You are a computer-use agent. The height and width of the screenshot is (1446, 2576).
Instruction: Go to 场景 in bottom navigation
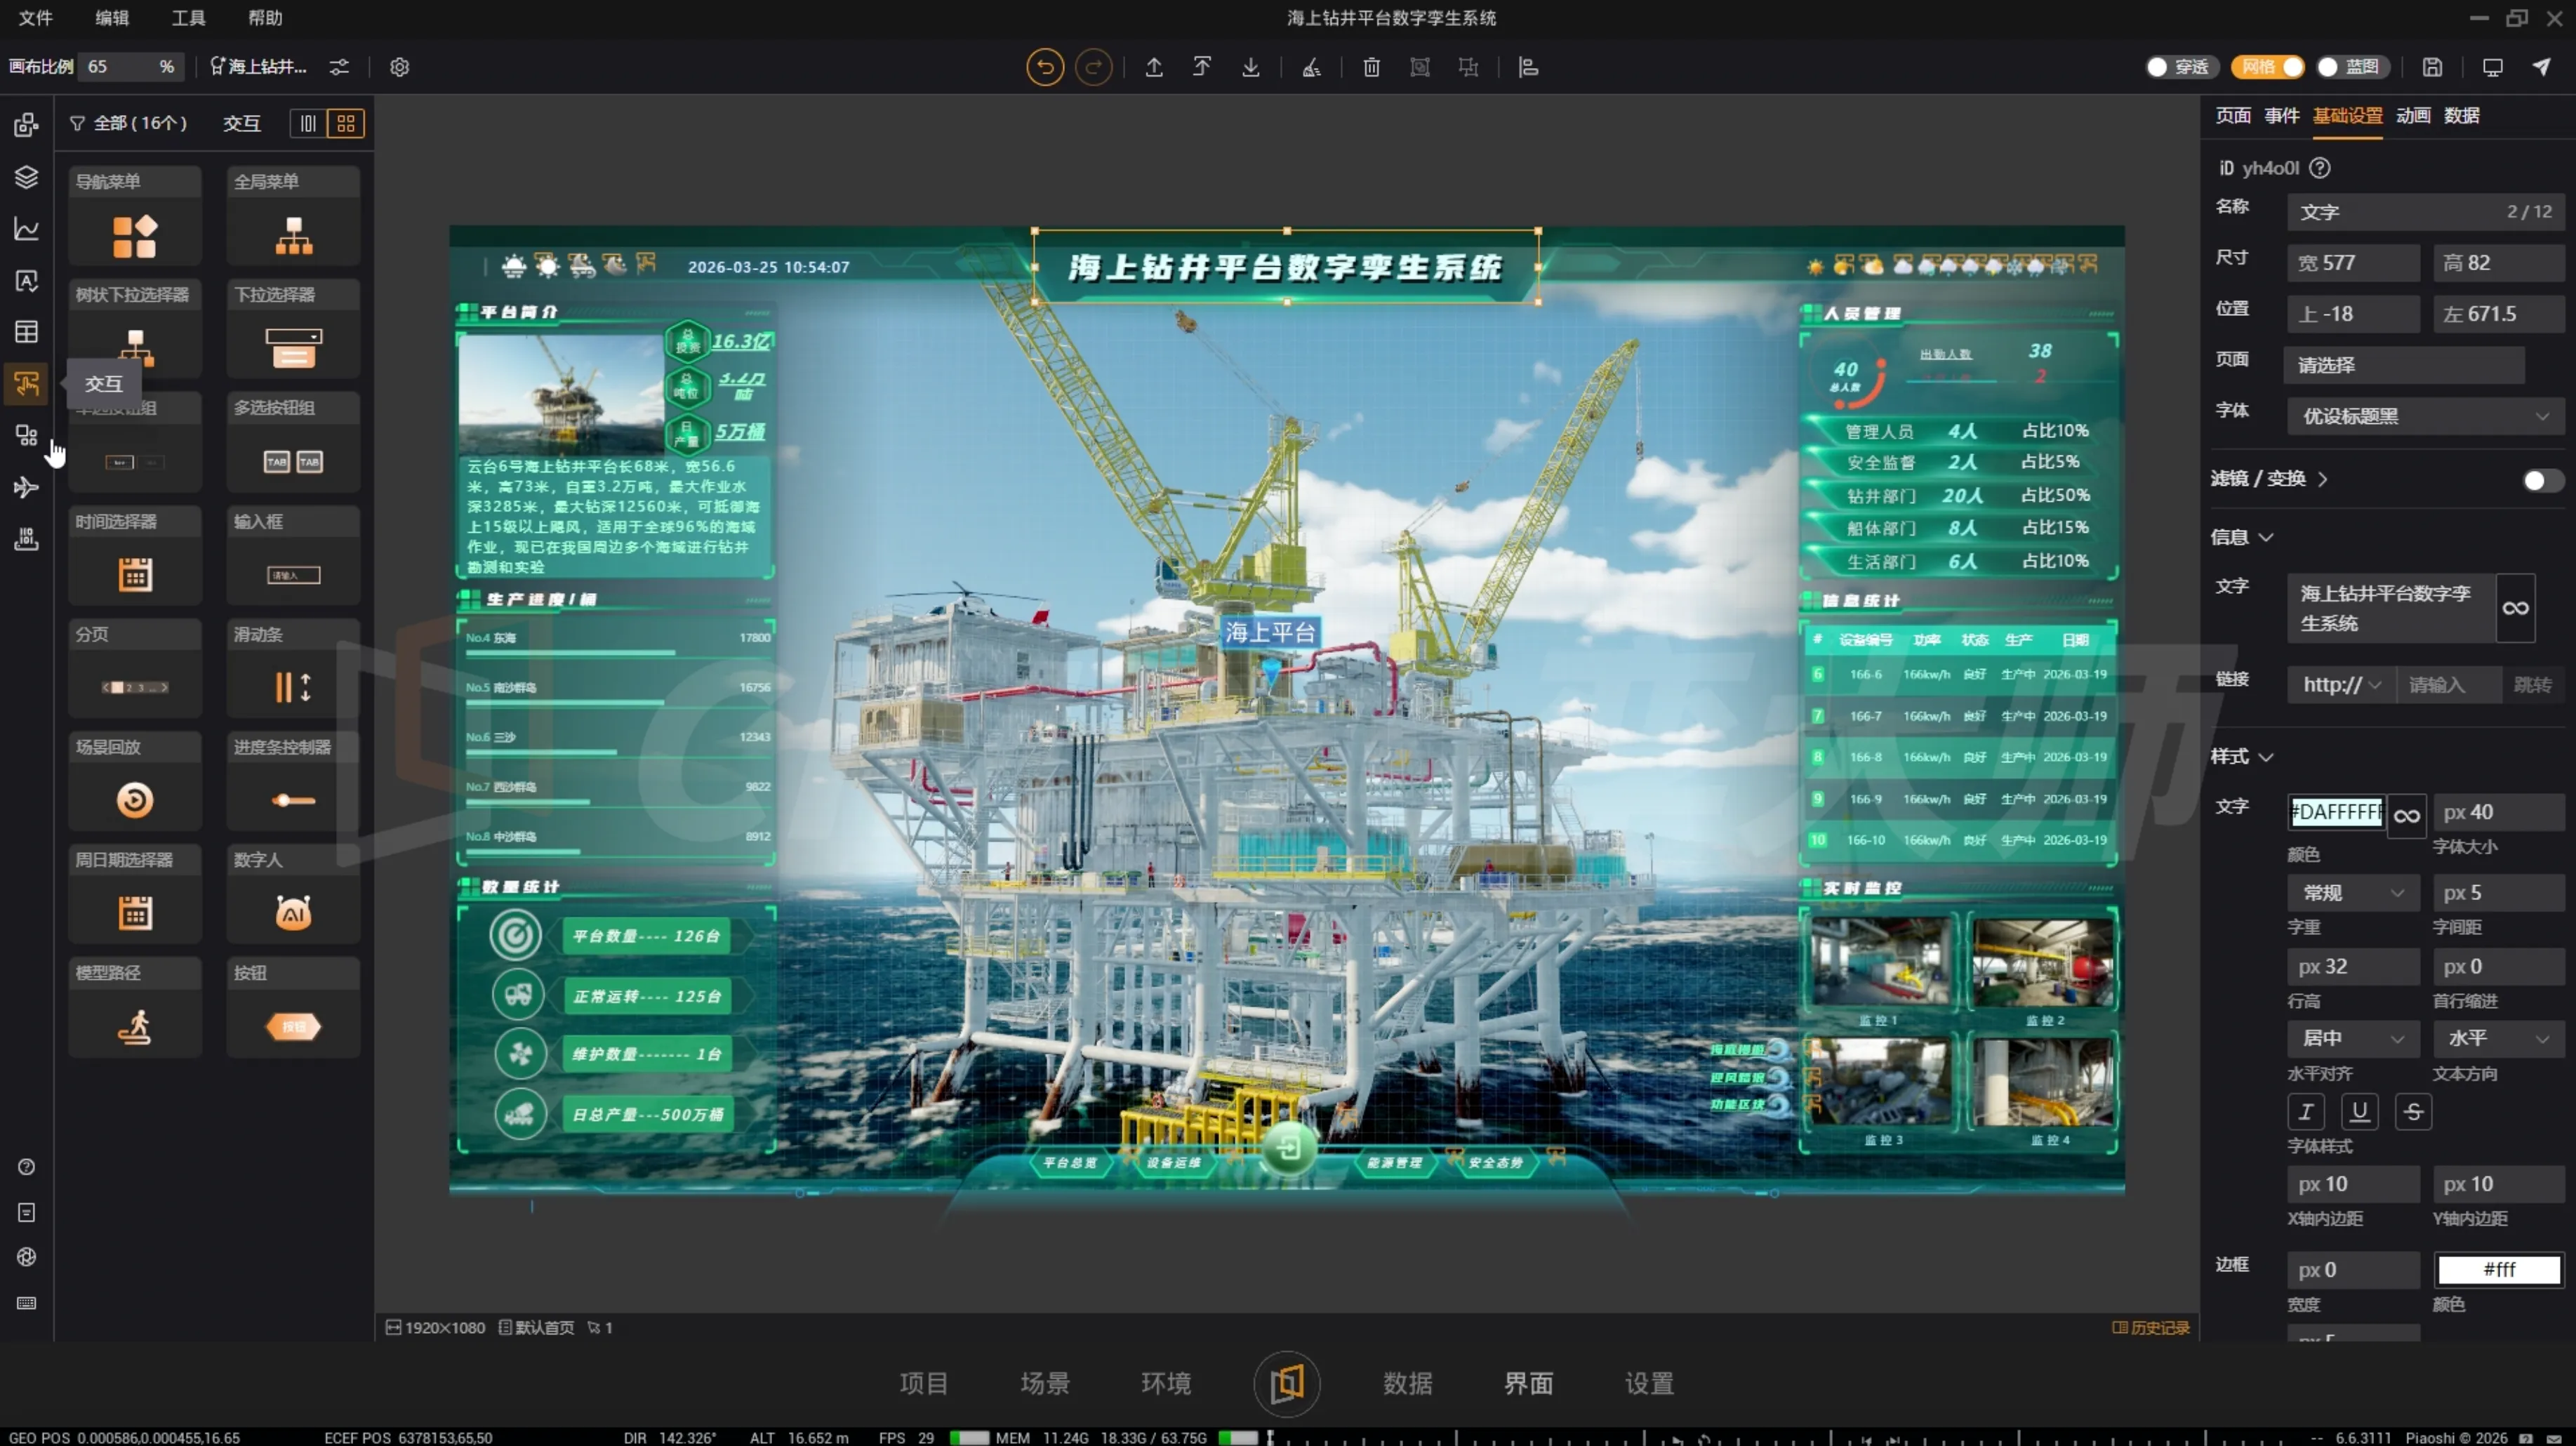pyautogui.click(x=1045, y=1383)
